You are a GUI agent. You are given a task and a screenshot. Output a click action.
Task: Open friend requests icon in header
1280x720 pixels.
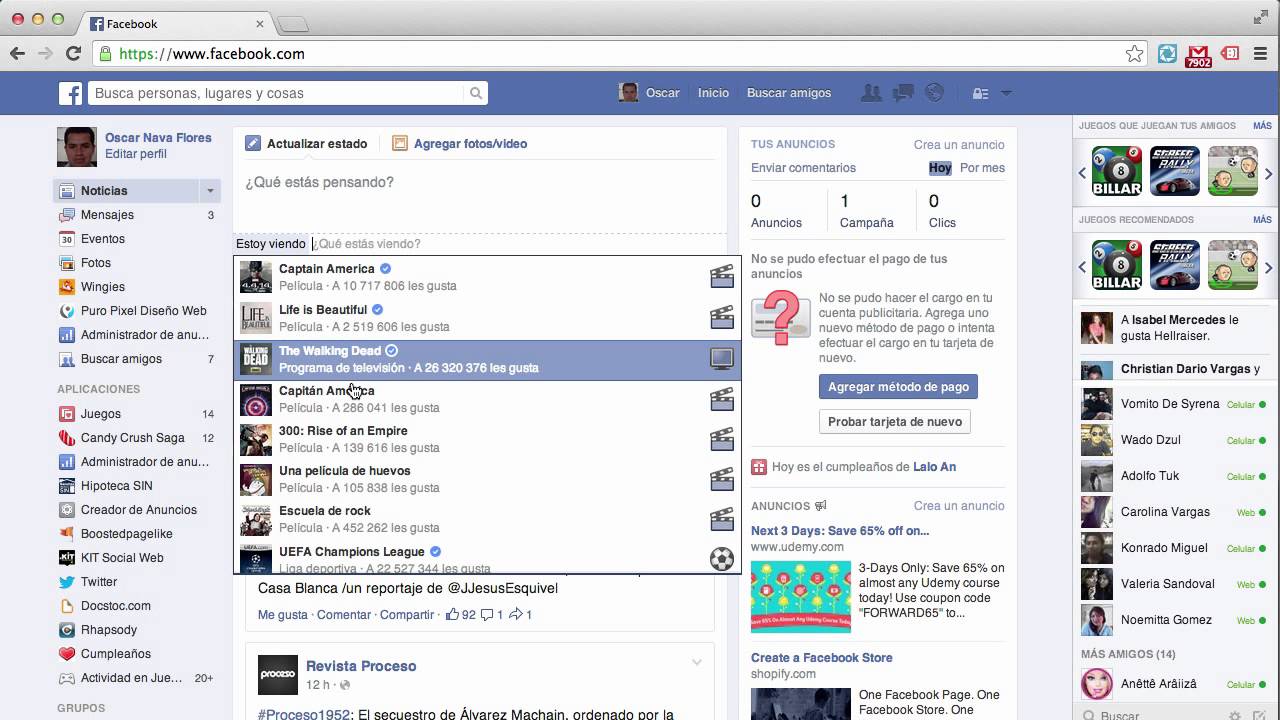pos(872,93)
